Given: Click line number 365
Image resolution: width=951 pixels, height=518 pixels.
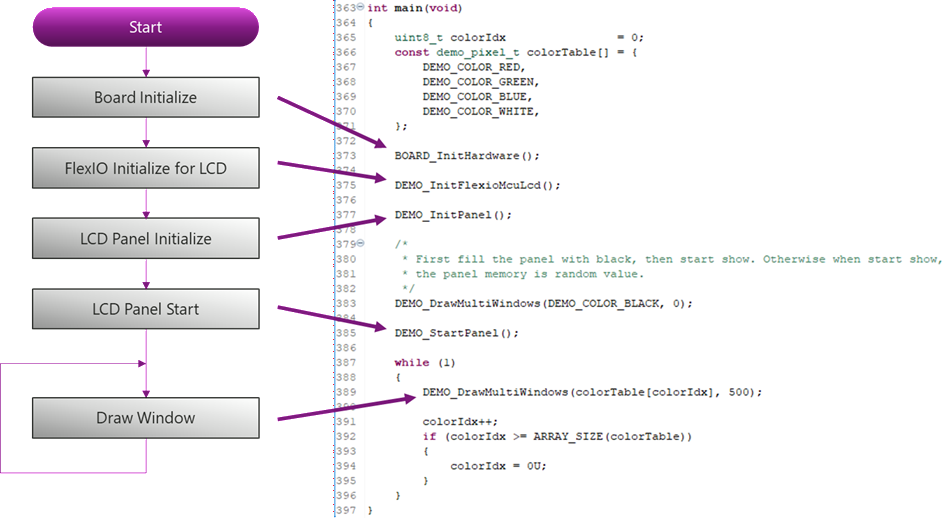Looking at the screenshot, I should pos(346,38).
